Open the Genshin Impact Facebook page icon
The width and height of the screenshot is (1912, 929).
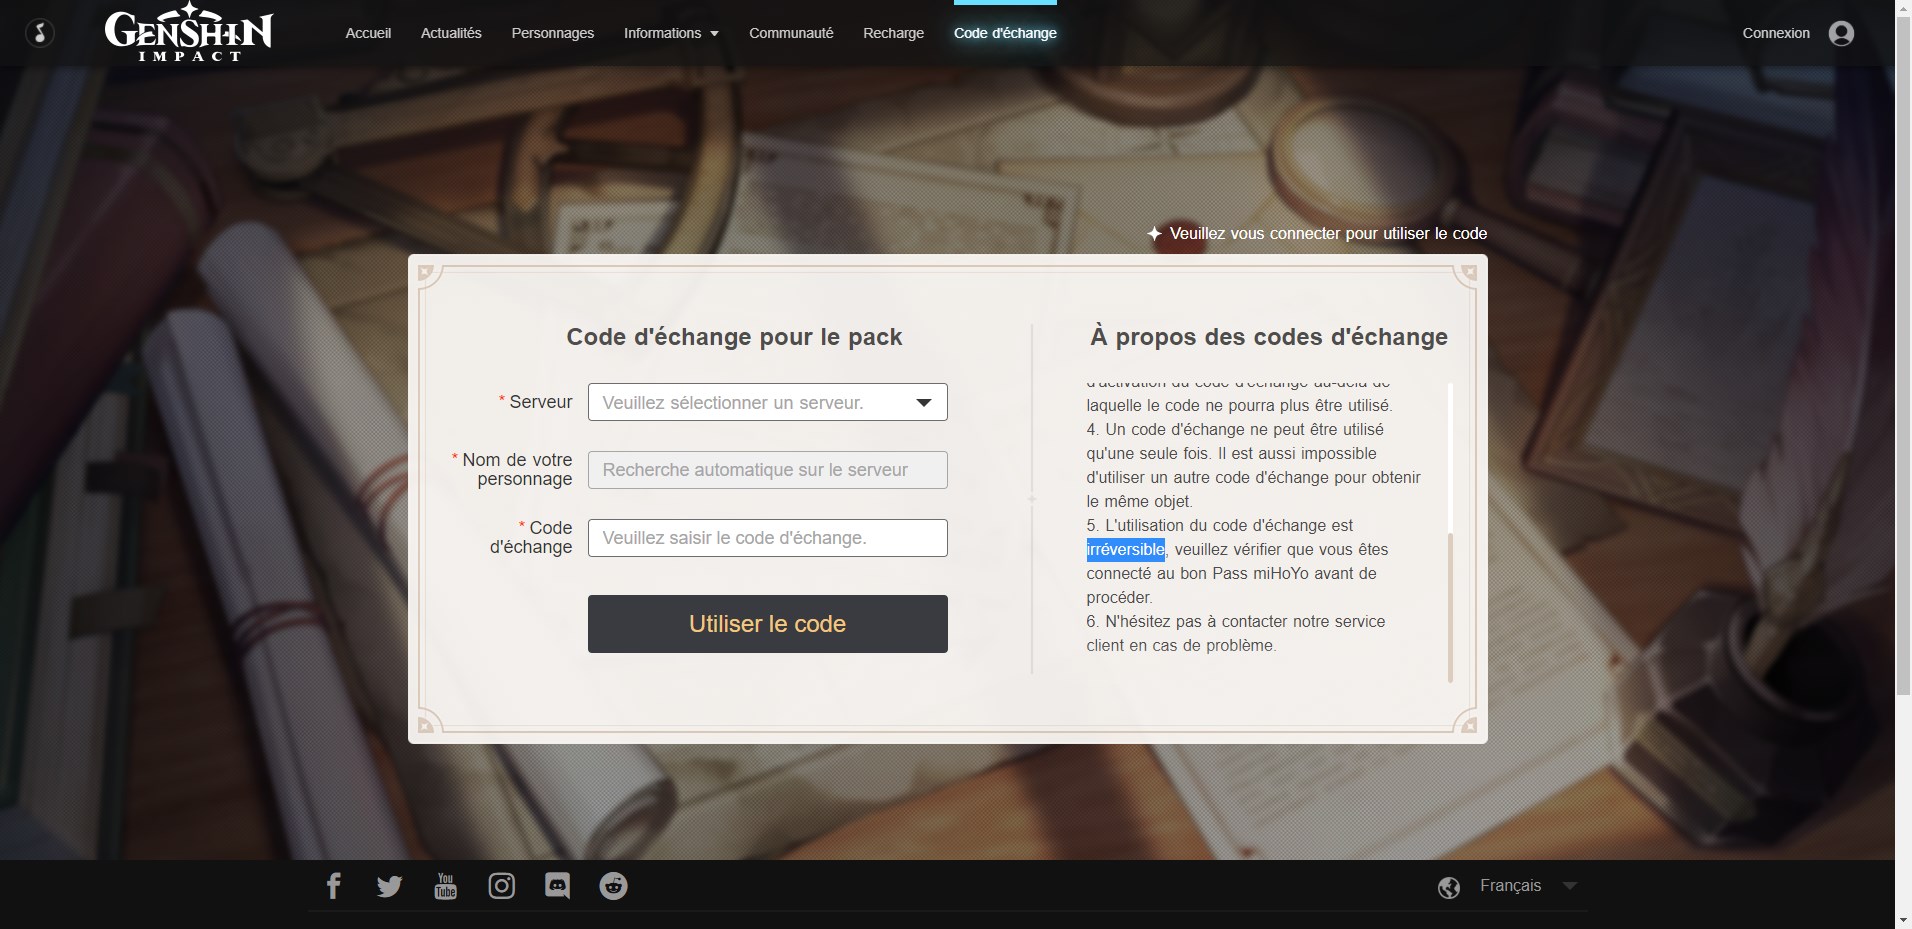coord(334,885)
